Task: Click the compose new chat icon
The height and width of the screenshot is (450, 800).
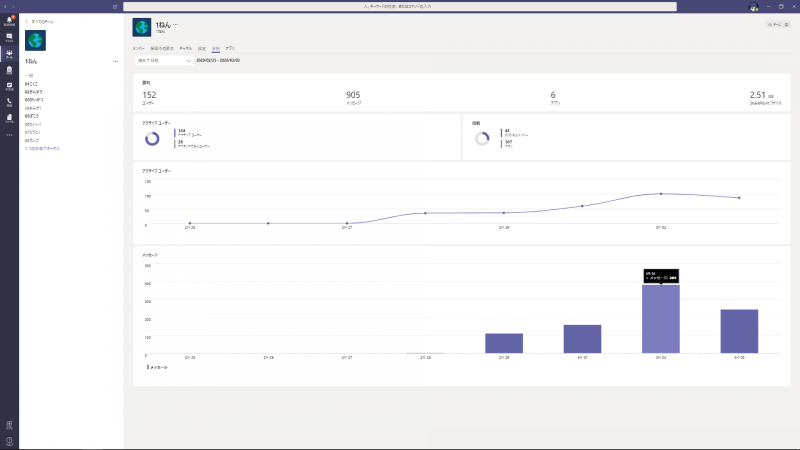Action: [x=116, y=6]
